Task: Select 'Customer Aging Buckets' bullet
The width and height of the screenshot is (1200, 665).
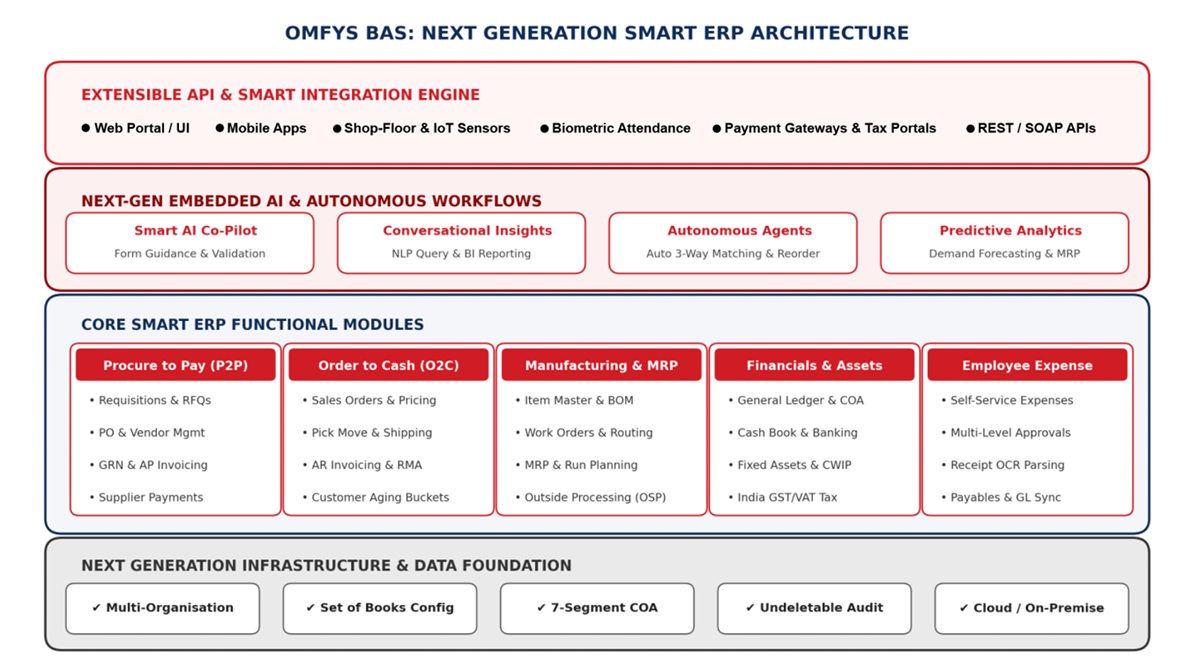Action: click(x=375, y=497)
